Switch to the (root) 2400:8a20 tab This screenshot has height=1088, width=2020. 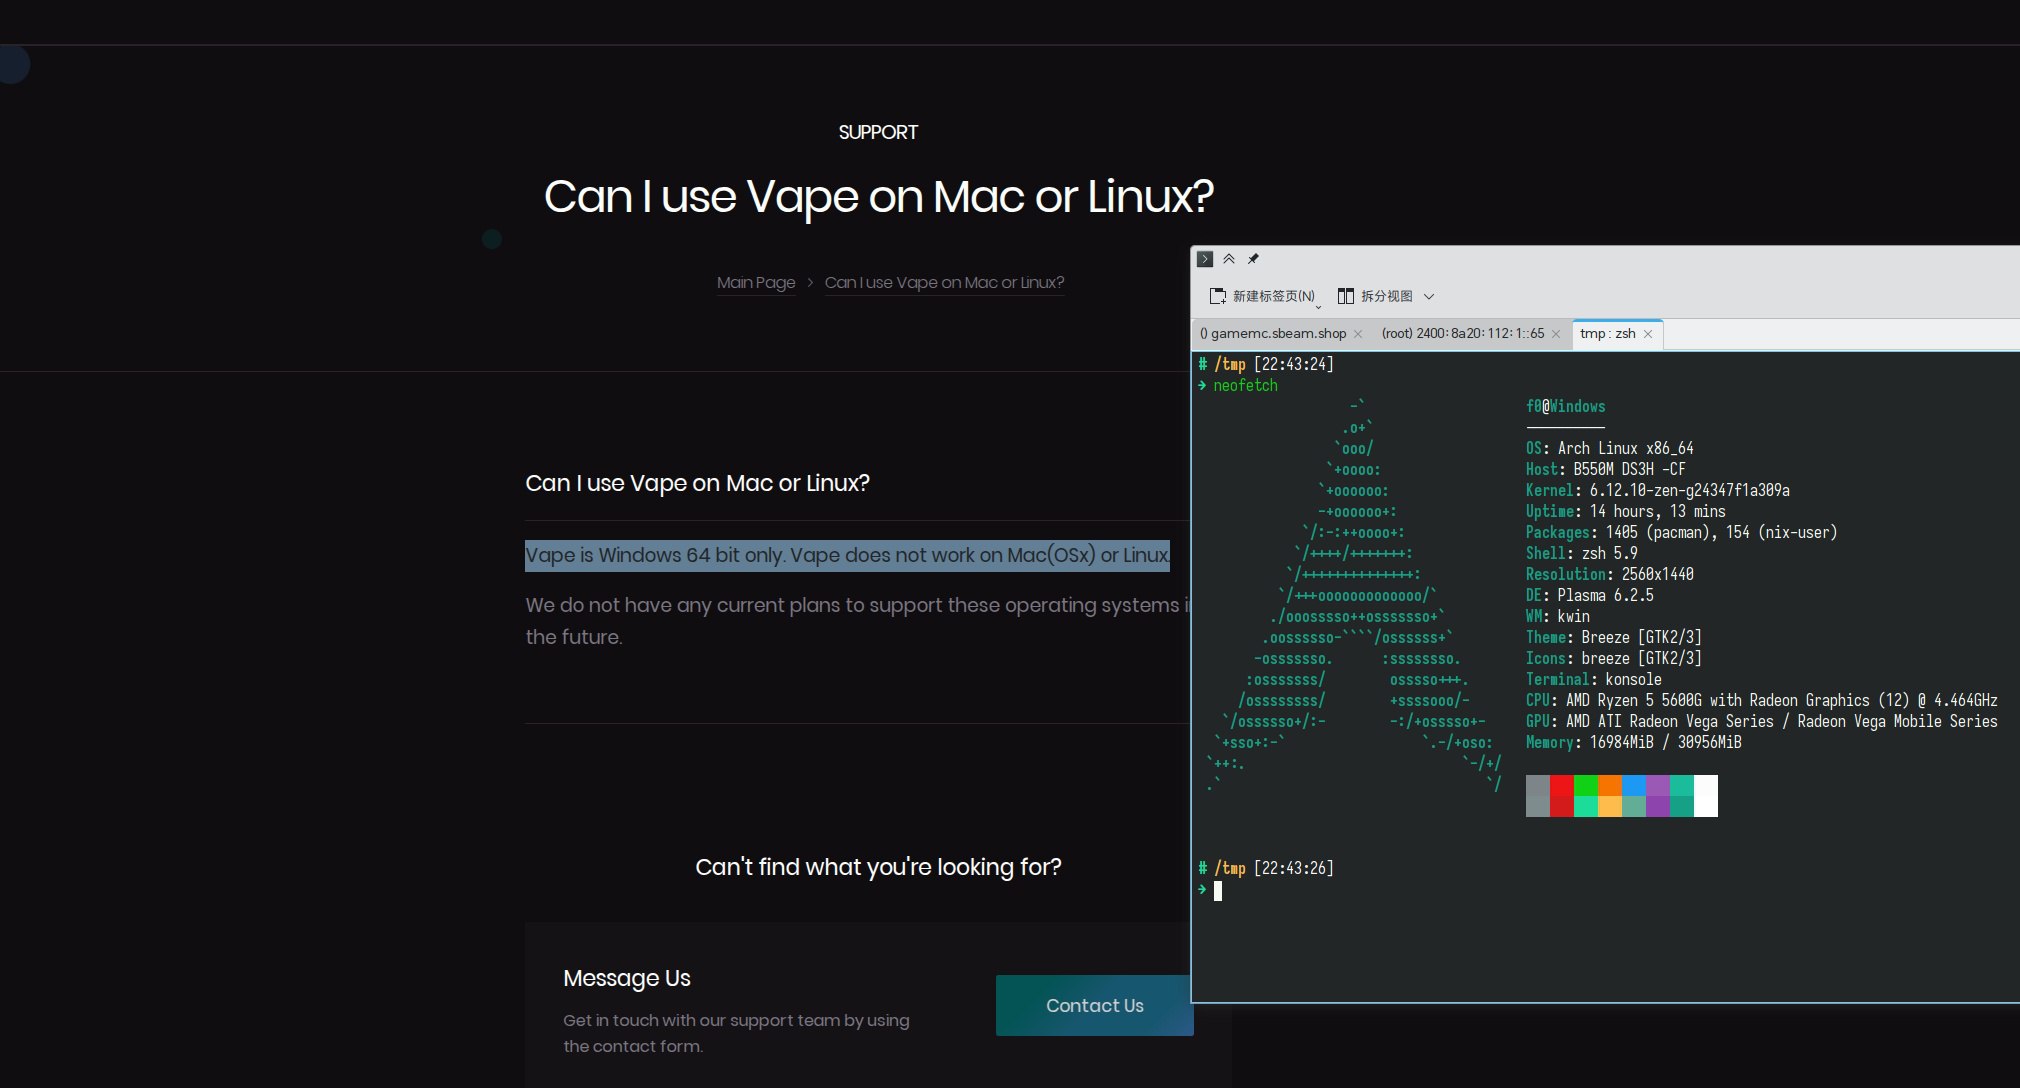pos(1462,334)
